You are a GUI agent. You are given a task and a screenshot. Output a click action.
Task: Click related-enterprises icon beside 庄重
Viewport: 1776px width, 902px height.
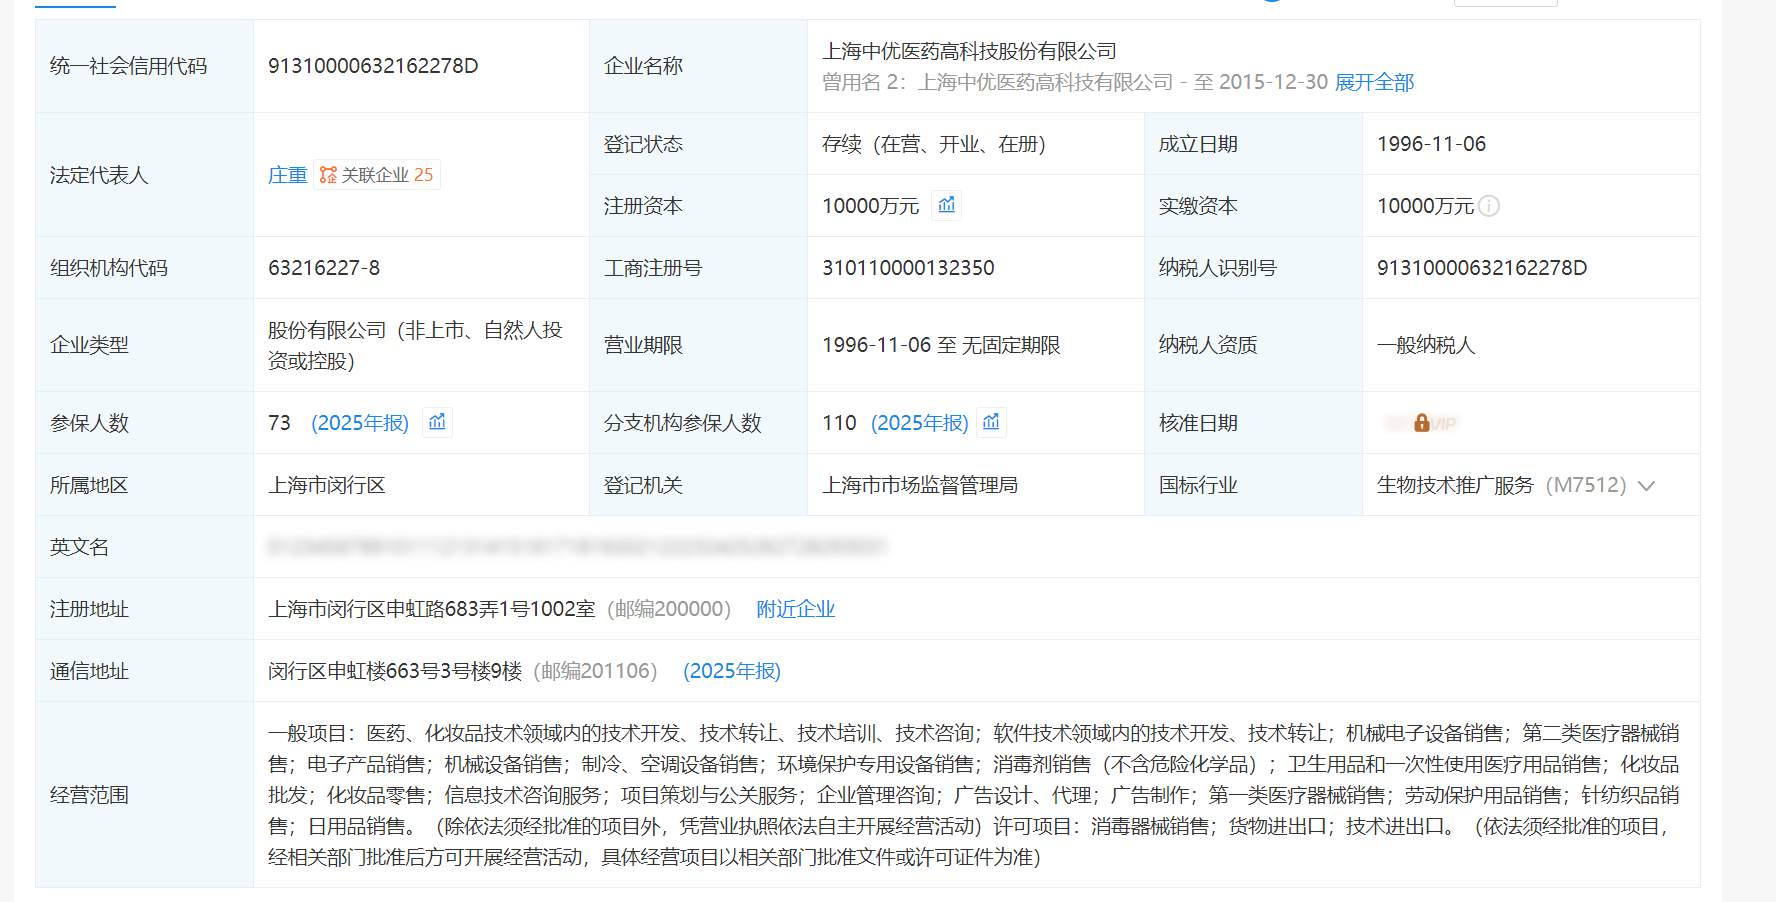328,175
